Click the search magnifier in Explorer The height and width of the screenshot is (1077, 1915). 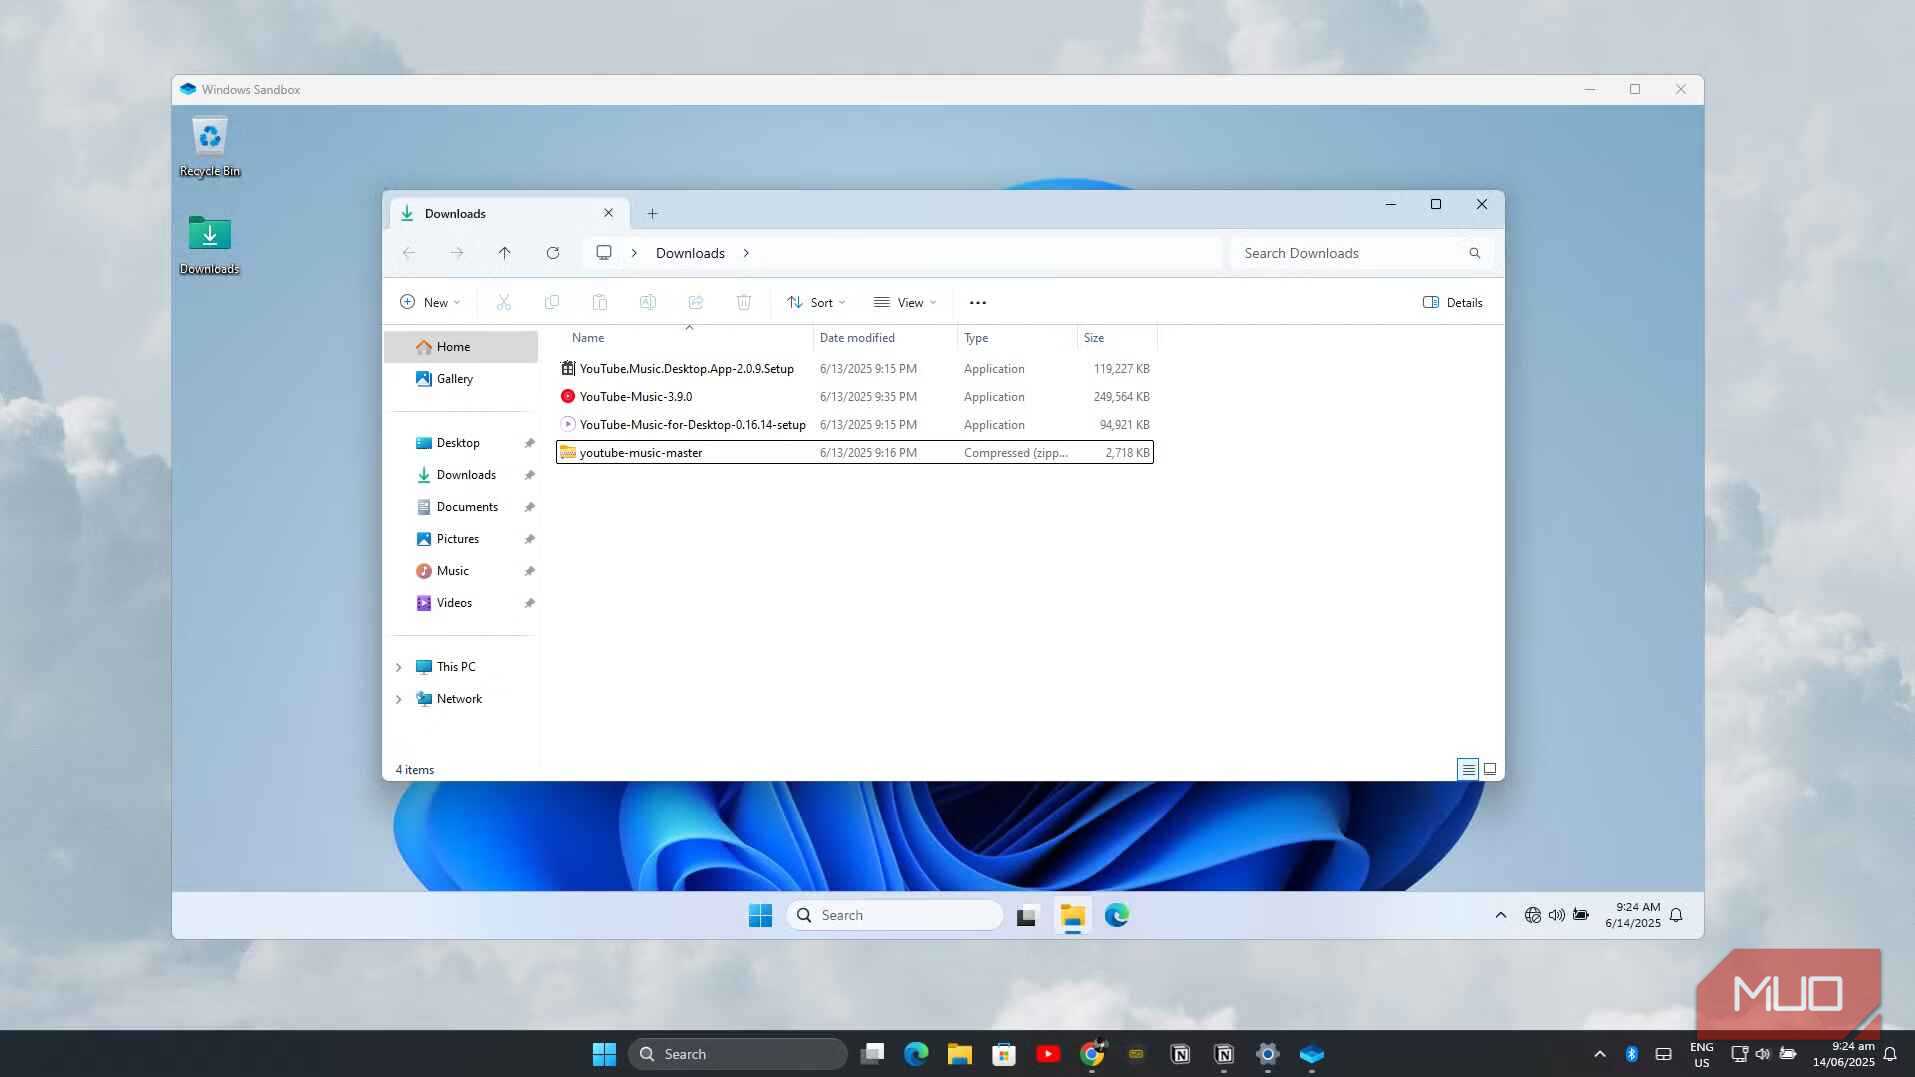tap(1474, 253)
